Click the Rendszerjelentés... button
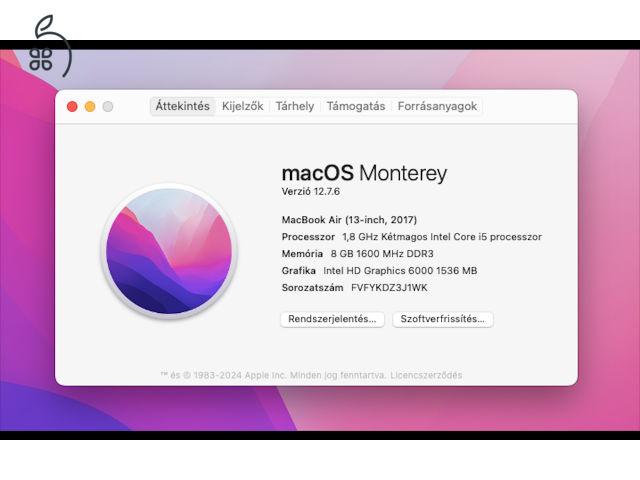 coord(332,319)
